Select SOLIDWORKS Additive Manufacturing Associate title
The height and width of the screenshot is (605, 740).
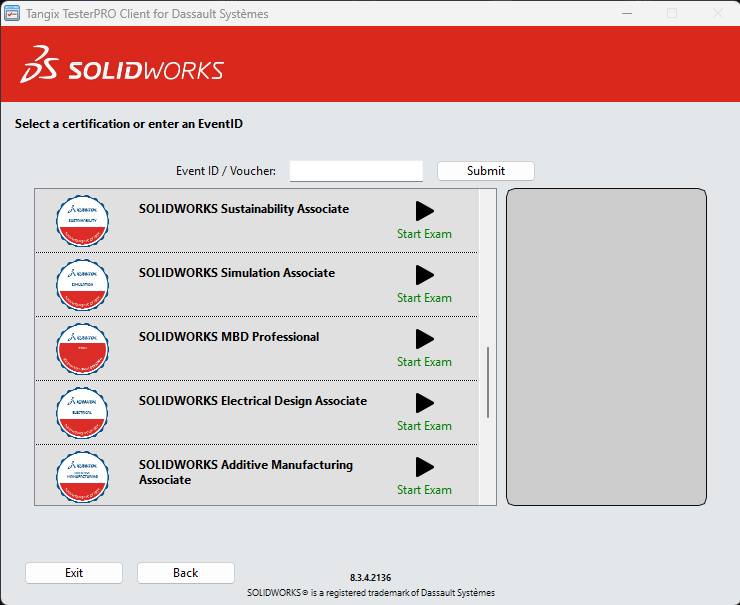pyautogui.click(x=246, y=472)
